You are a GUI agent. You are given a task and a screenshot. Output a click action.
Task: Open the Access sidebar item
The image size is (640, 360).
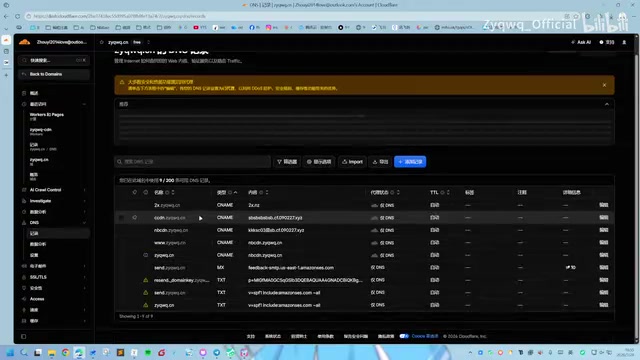pyautogui.click(x=37, y=299)
